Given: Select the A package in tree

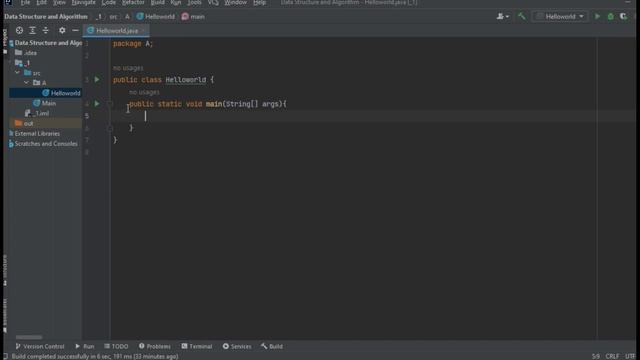Looking at the screenshot, I should click(x=40, y=83).
